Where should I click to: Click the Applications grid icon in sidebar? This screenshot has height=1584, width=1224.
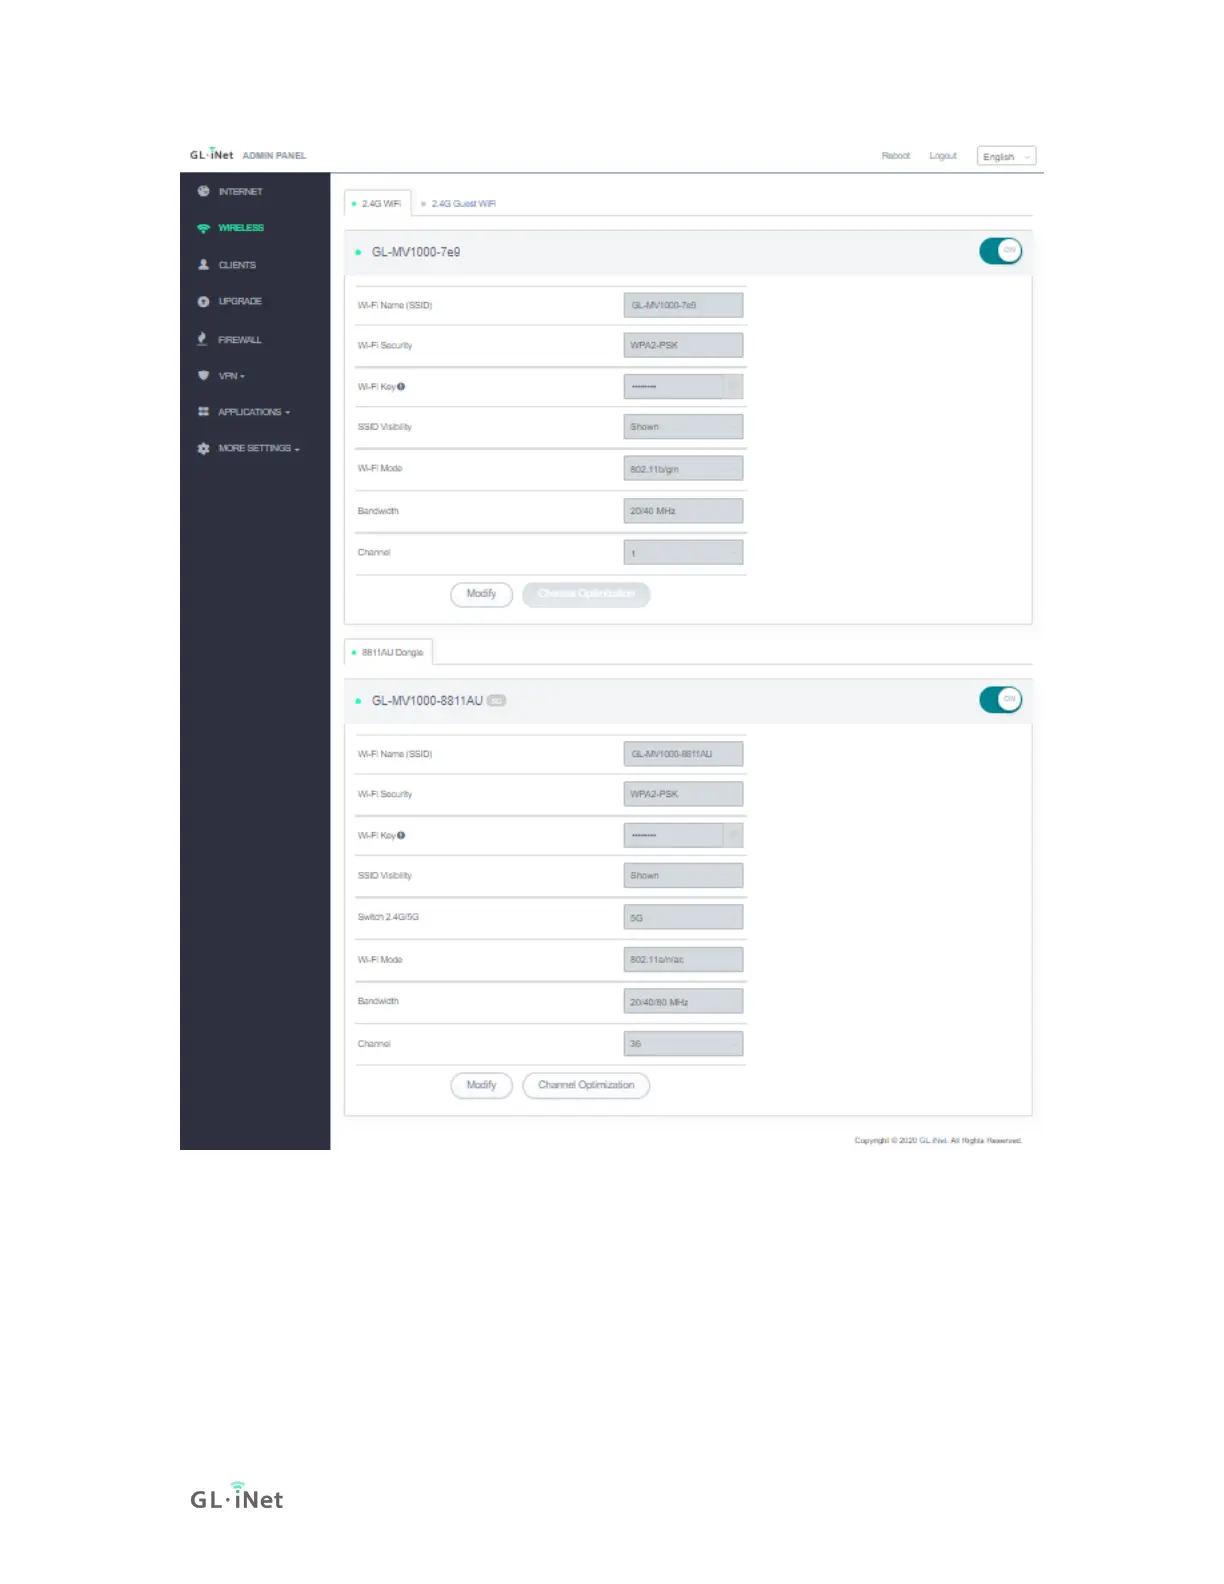[203, 412]
